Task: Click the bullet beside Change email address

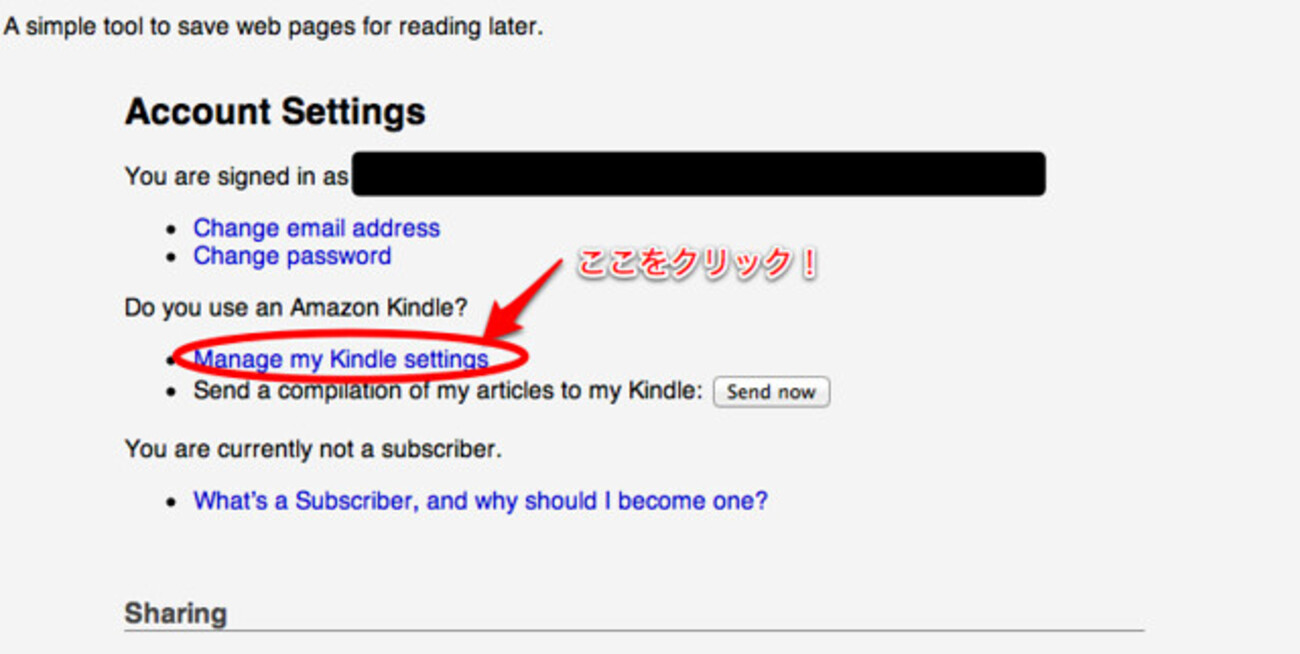Action: 173,230
